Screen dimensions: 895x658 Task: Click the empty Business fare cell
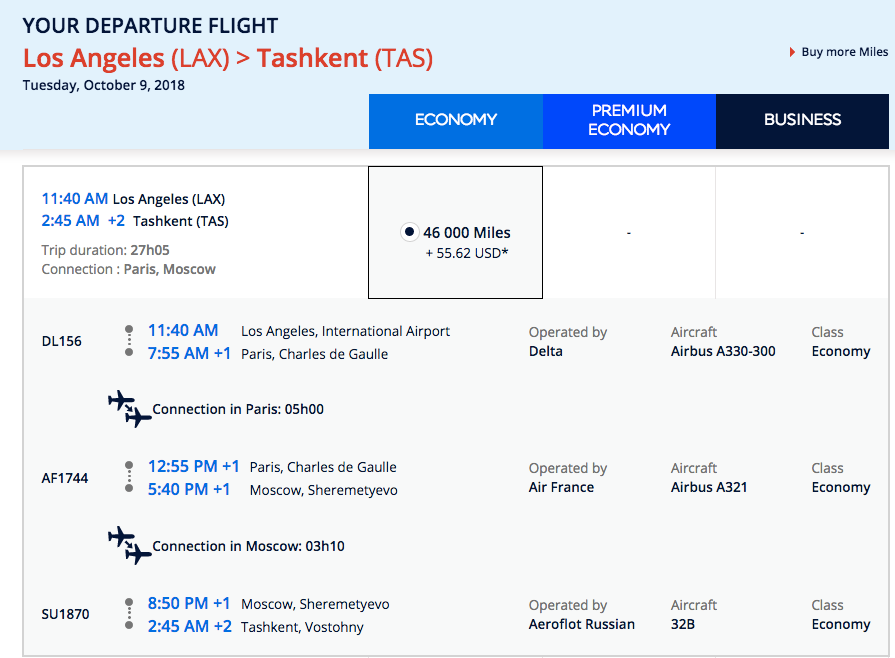click(802, 233)
